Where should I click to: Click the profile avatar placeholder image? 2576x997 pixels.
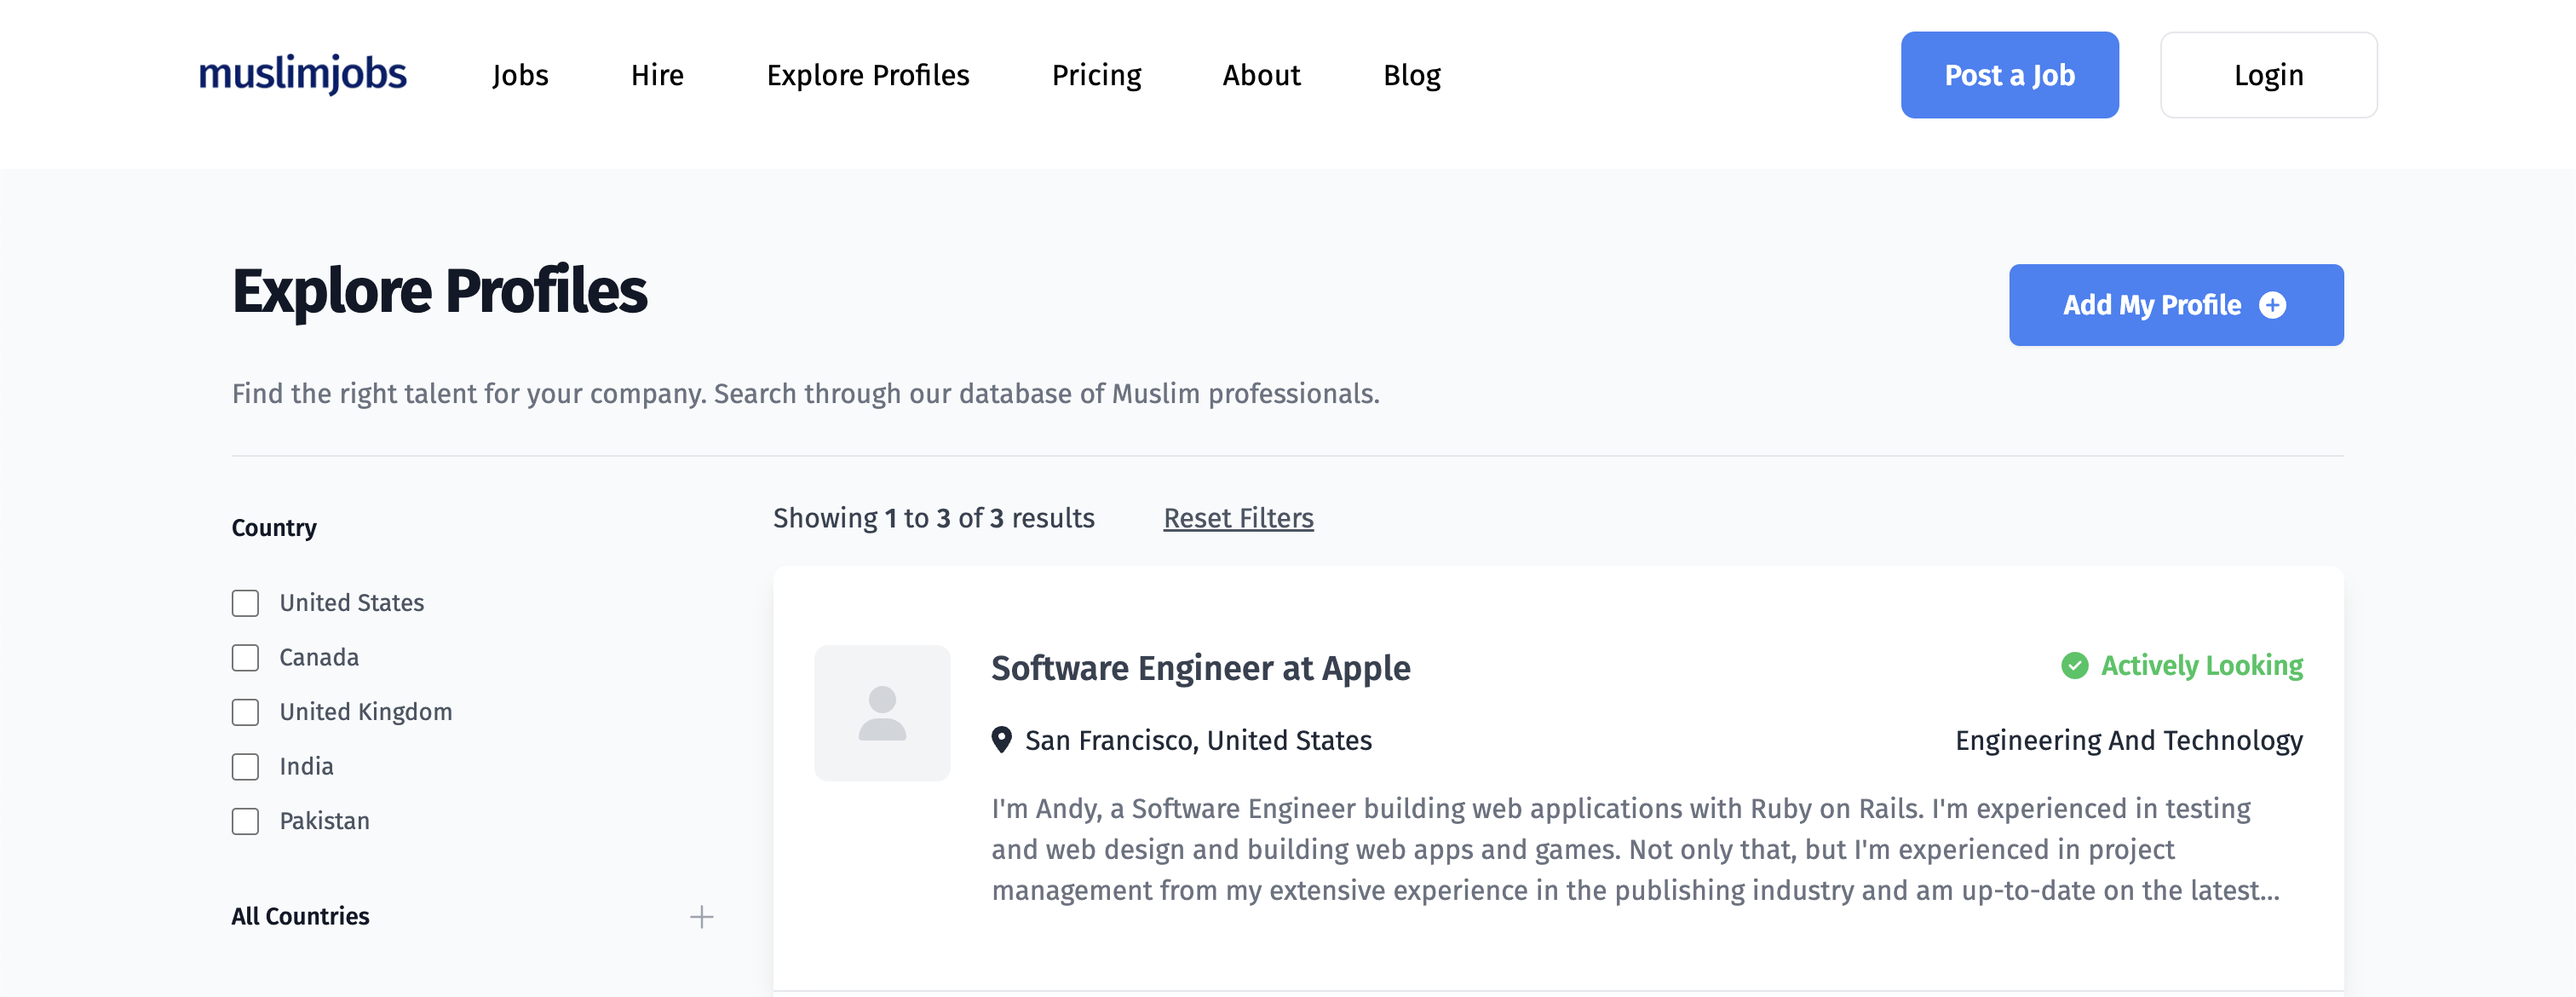(881, 712)
